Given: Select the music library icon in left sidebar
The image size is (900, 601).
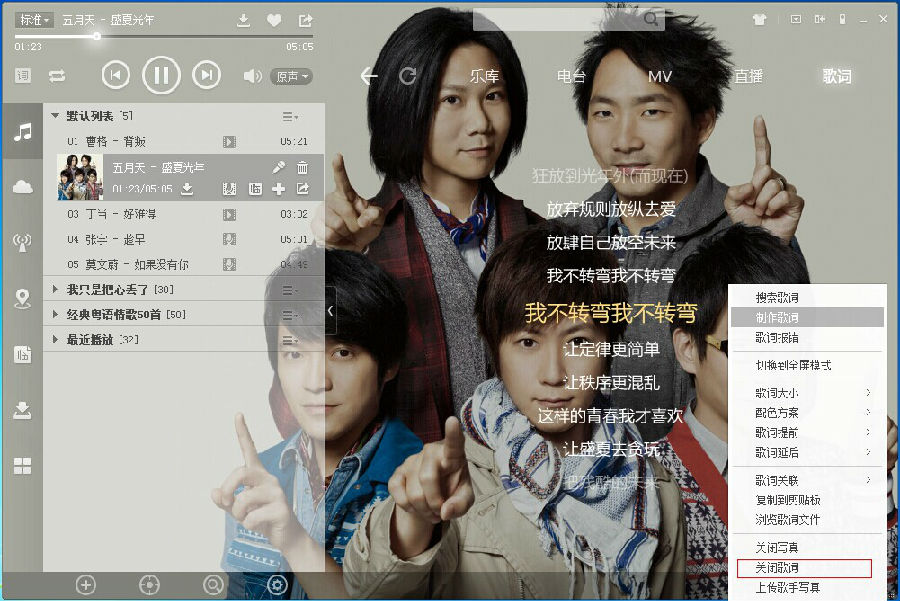Looking at the screenshot, I should (x=24, y=131).
